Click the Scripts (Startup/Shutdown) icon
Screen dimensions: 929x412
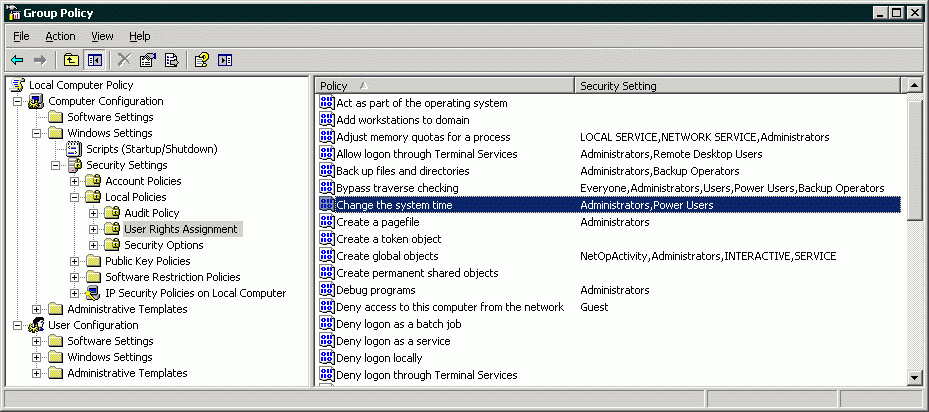[74, 149]
